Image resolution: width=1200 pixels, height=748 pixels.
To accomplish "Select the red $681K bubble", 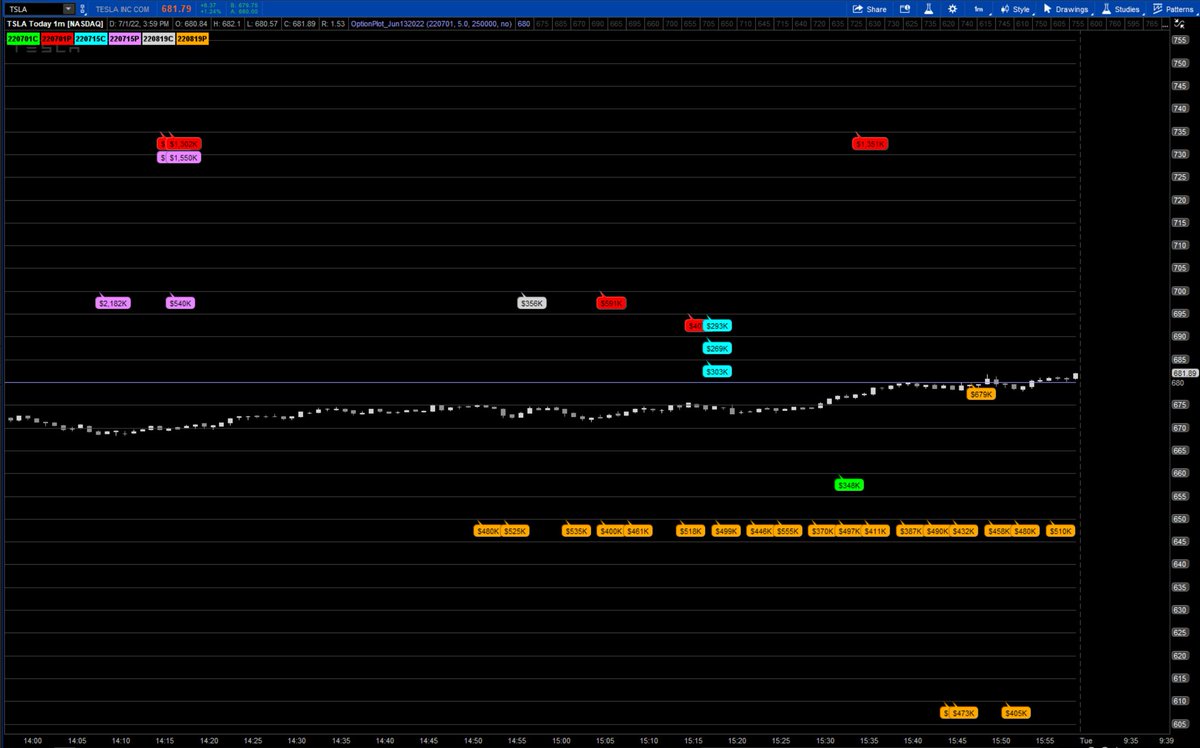I will pos(611,303).
